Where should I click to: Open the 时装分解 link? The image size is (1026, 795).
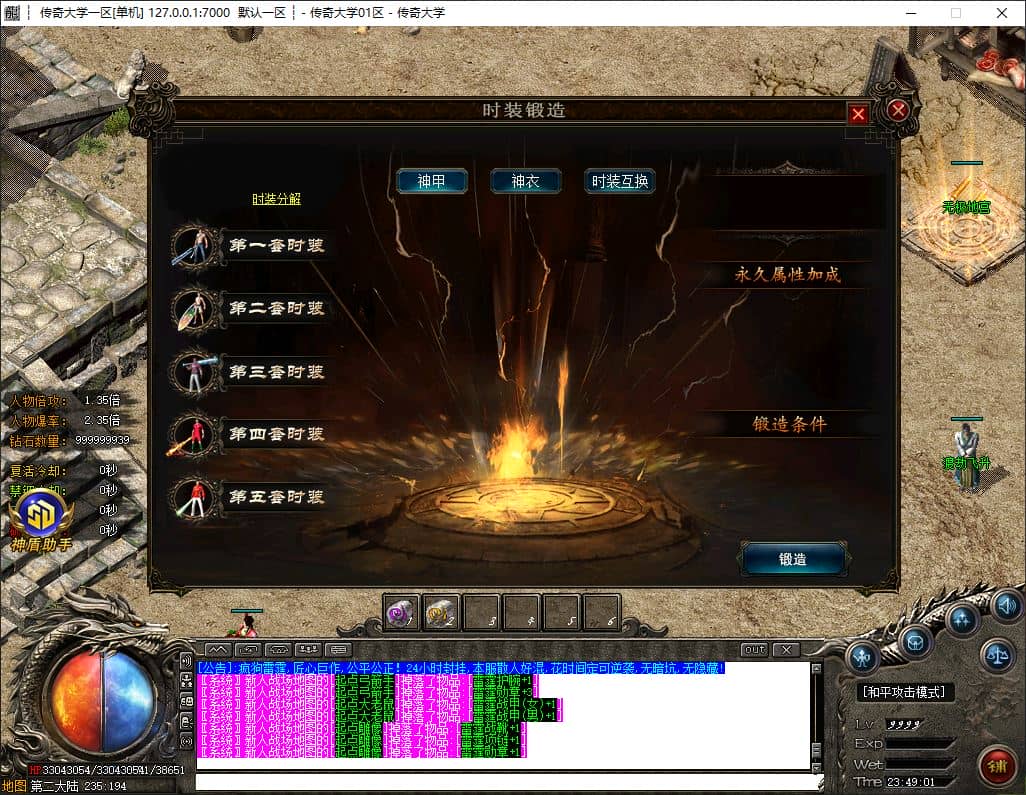point(277,199)
